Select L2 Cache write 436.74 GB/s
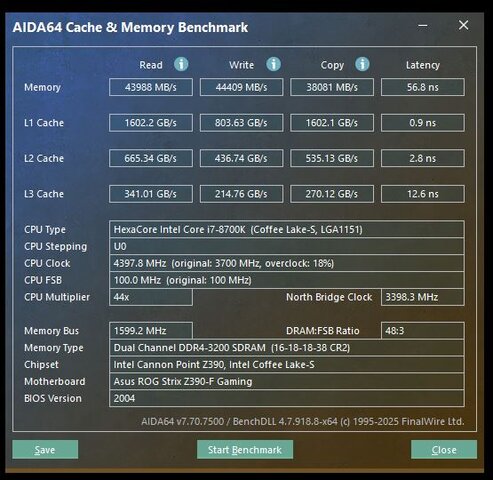 click(241, 158)
